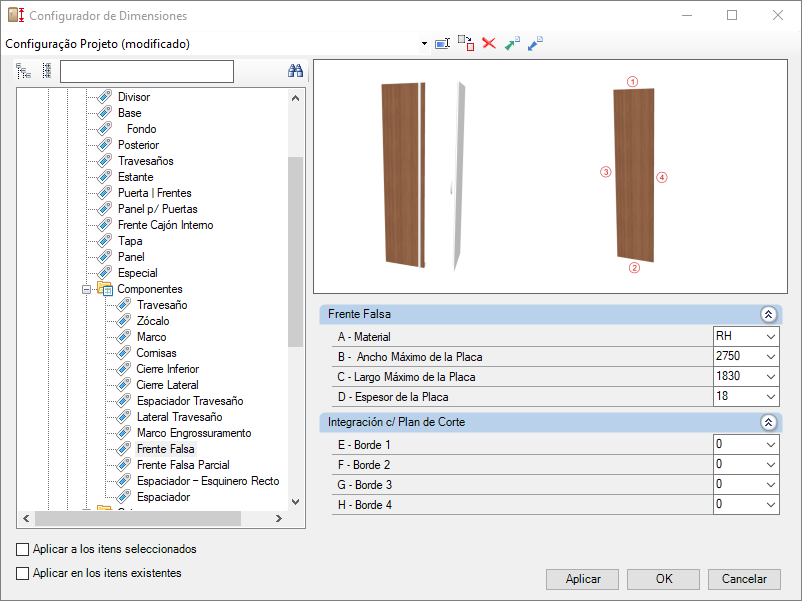
Task: Click the binoculars search icon
Action: [x=295, y=71]
